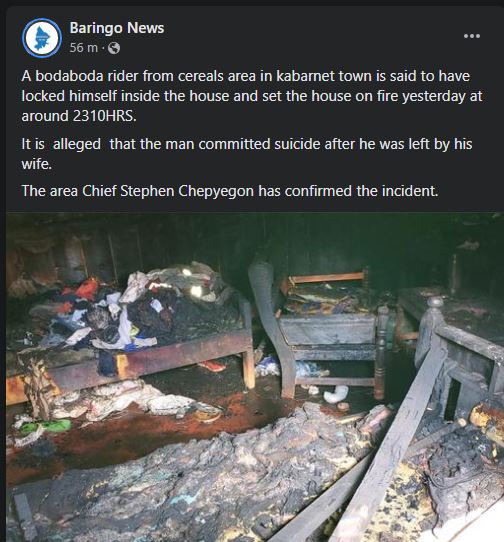This screenshot has height=542, width=504.
Task: Open the burnt room photo
Action: (x=255, y=377)
